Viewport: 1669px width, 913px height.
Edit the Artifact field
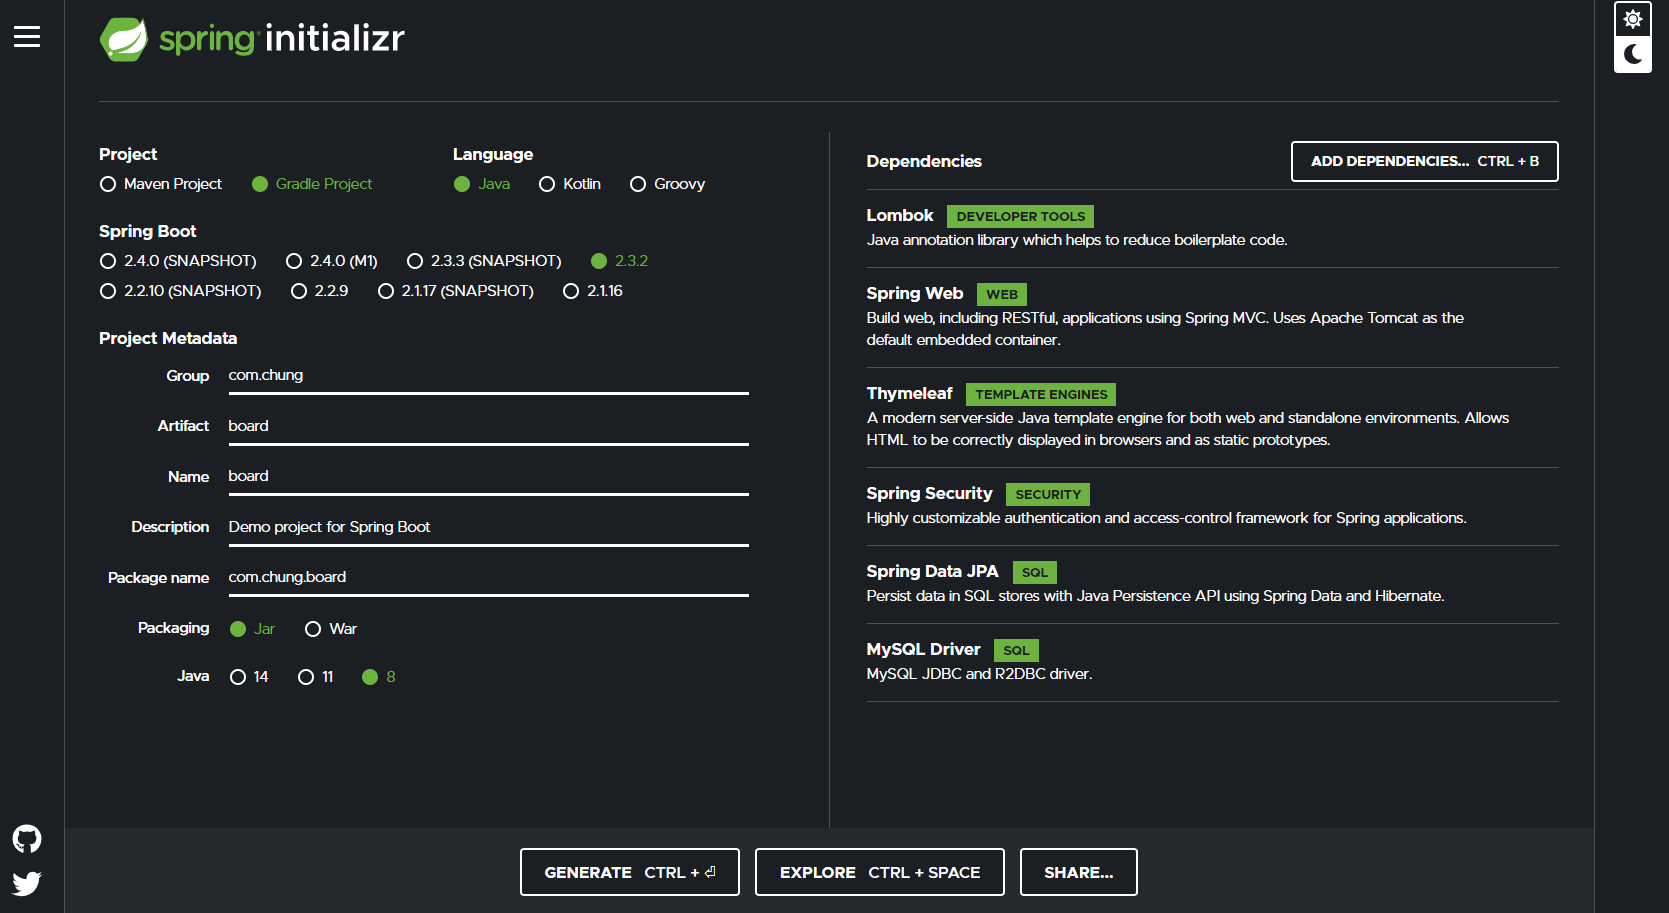(488, 427)
